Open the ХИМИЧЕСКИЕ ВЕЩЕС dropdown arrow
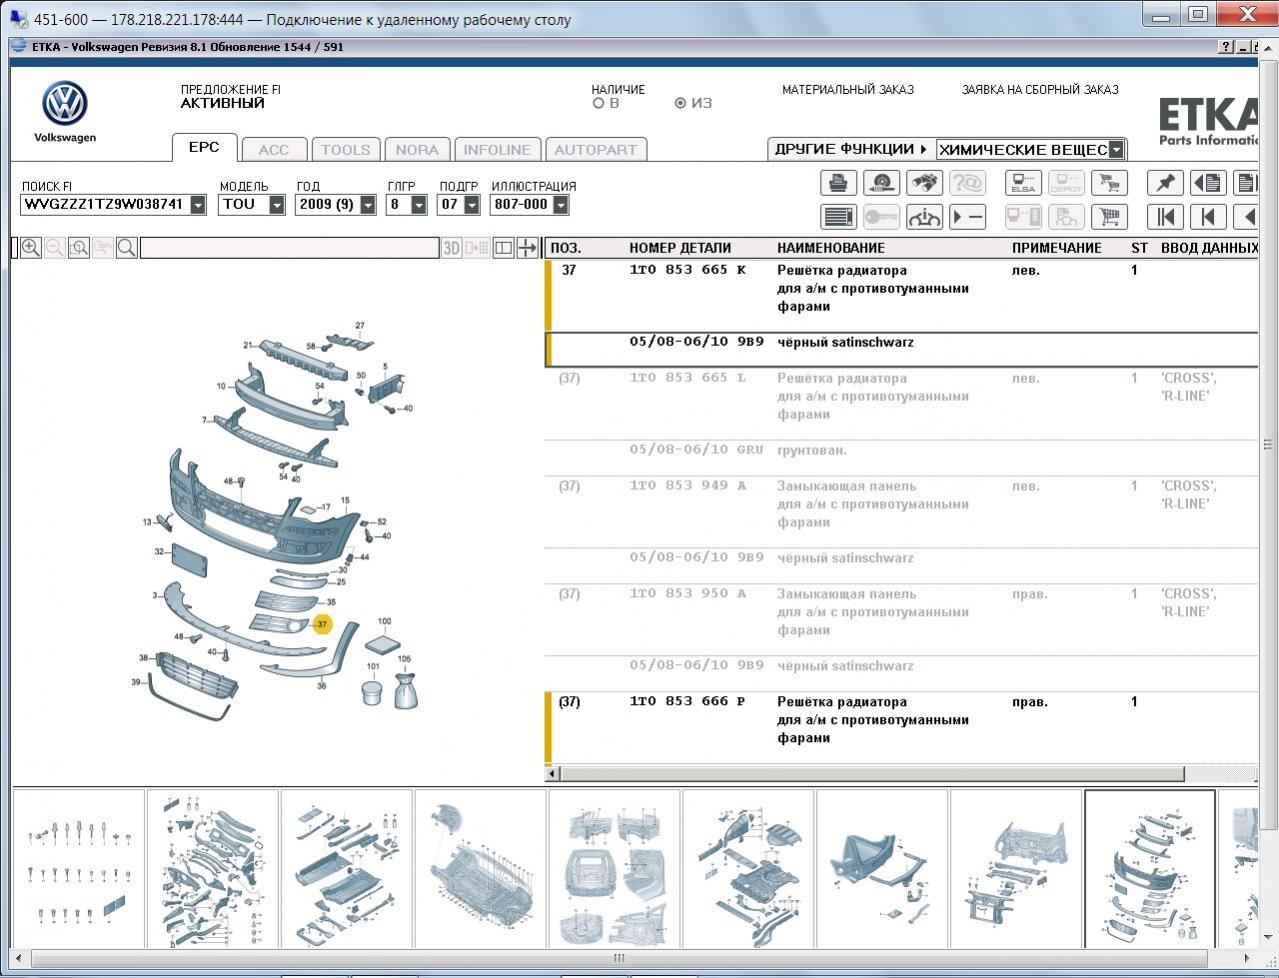 (x=1116, y=150)
